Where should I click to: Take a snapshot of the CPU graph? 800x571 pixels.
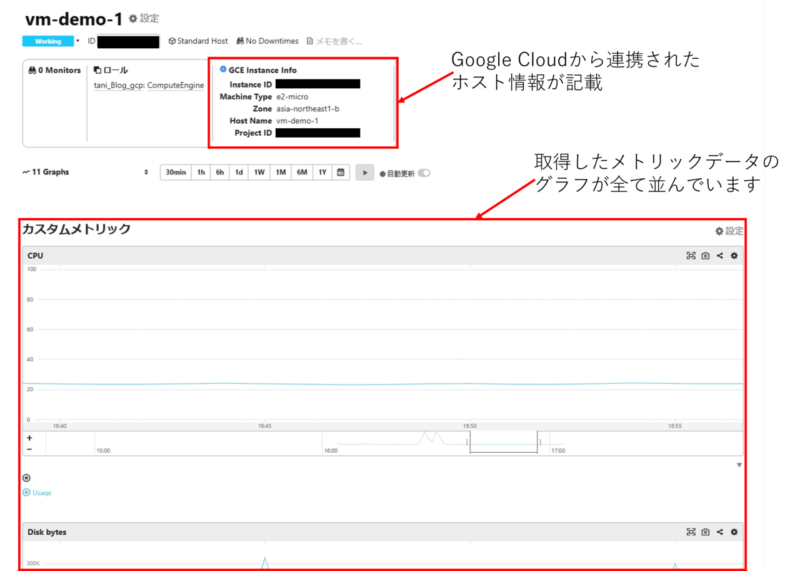point(705,256)
